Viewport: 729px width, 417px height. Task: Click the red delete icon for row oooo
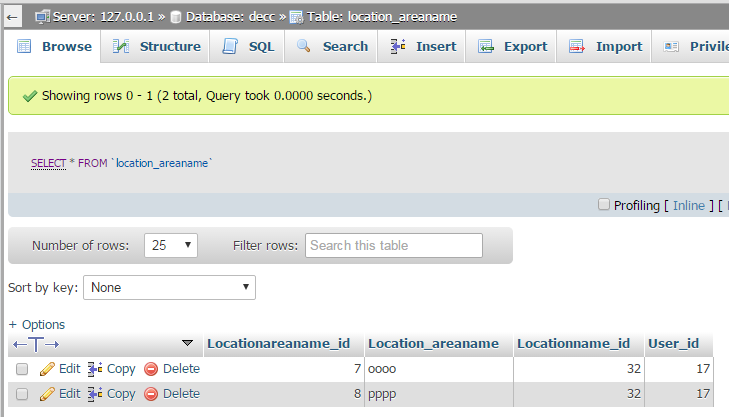coord(151,369)
